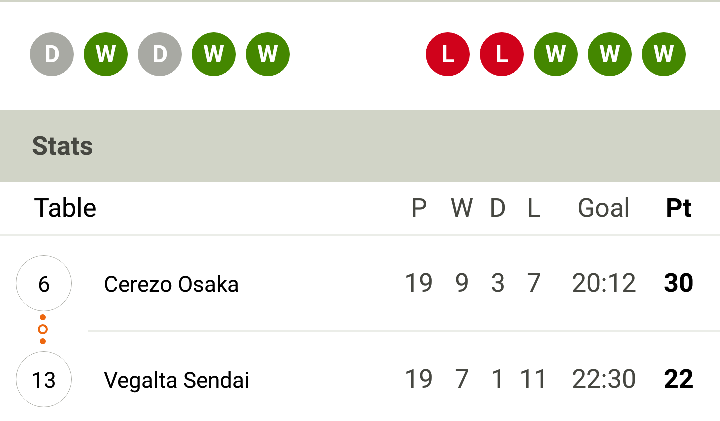Sort table by Pt column header

679,208
